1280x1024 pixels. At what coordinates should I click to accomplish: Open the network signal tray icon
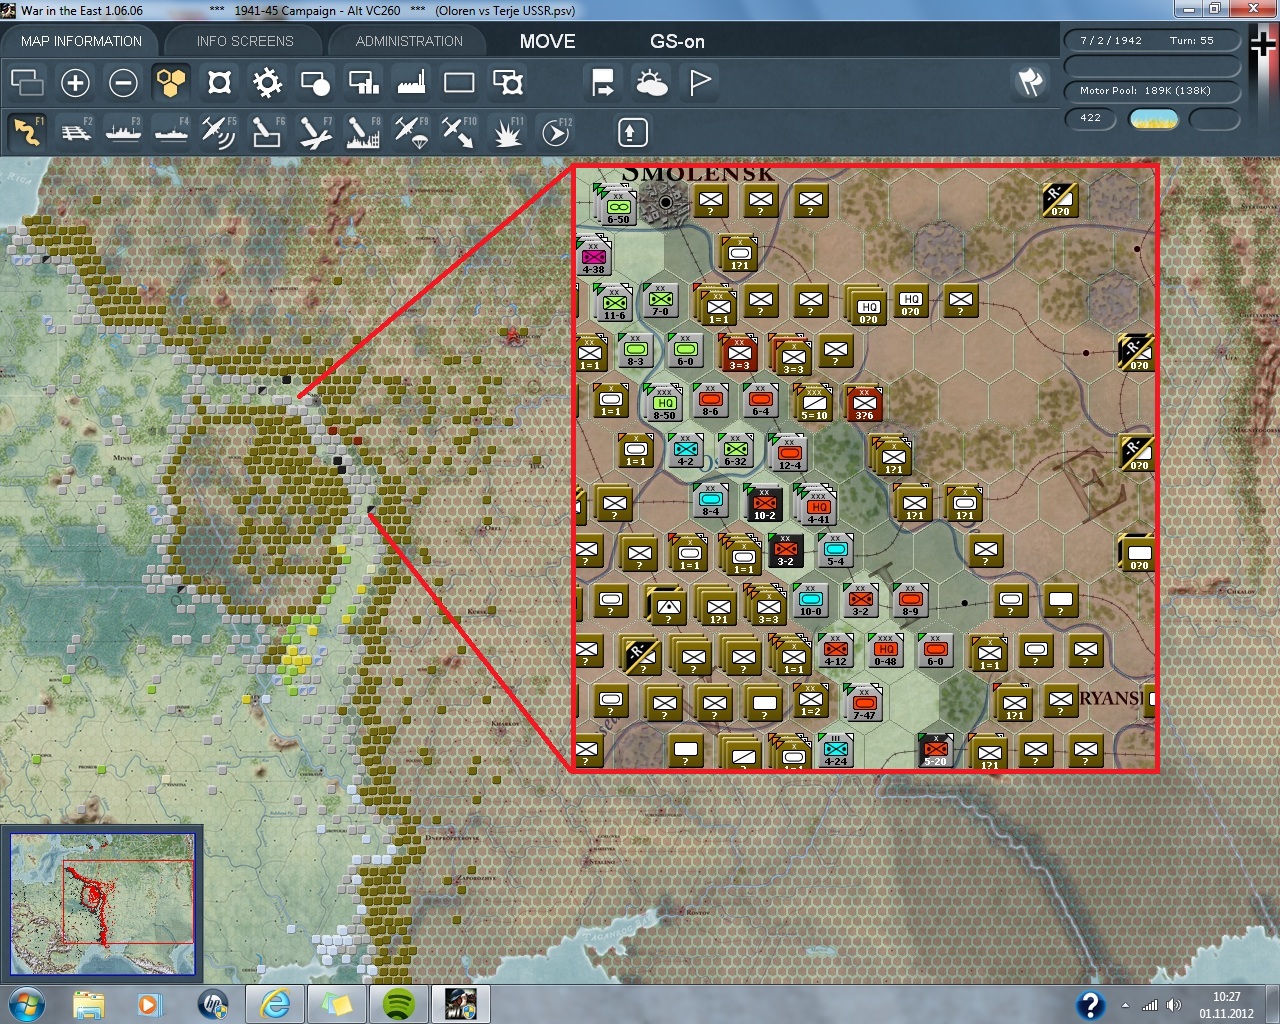[x=1150, y=1005]
